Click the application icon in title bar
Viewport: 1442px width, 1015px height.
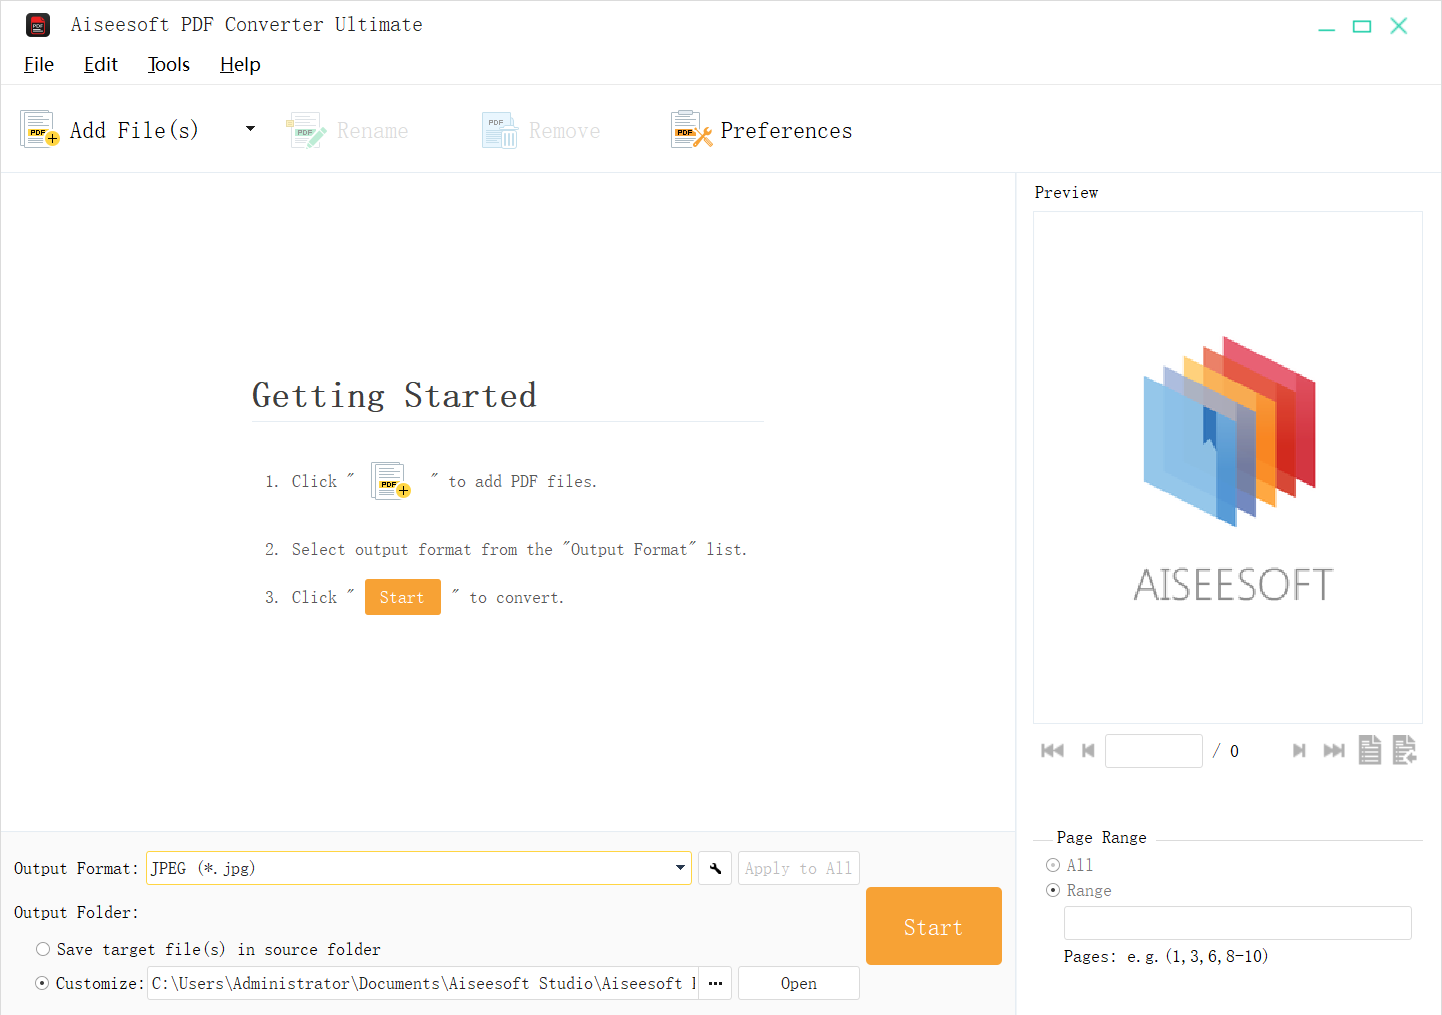click(x=38, y=25)
